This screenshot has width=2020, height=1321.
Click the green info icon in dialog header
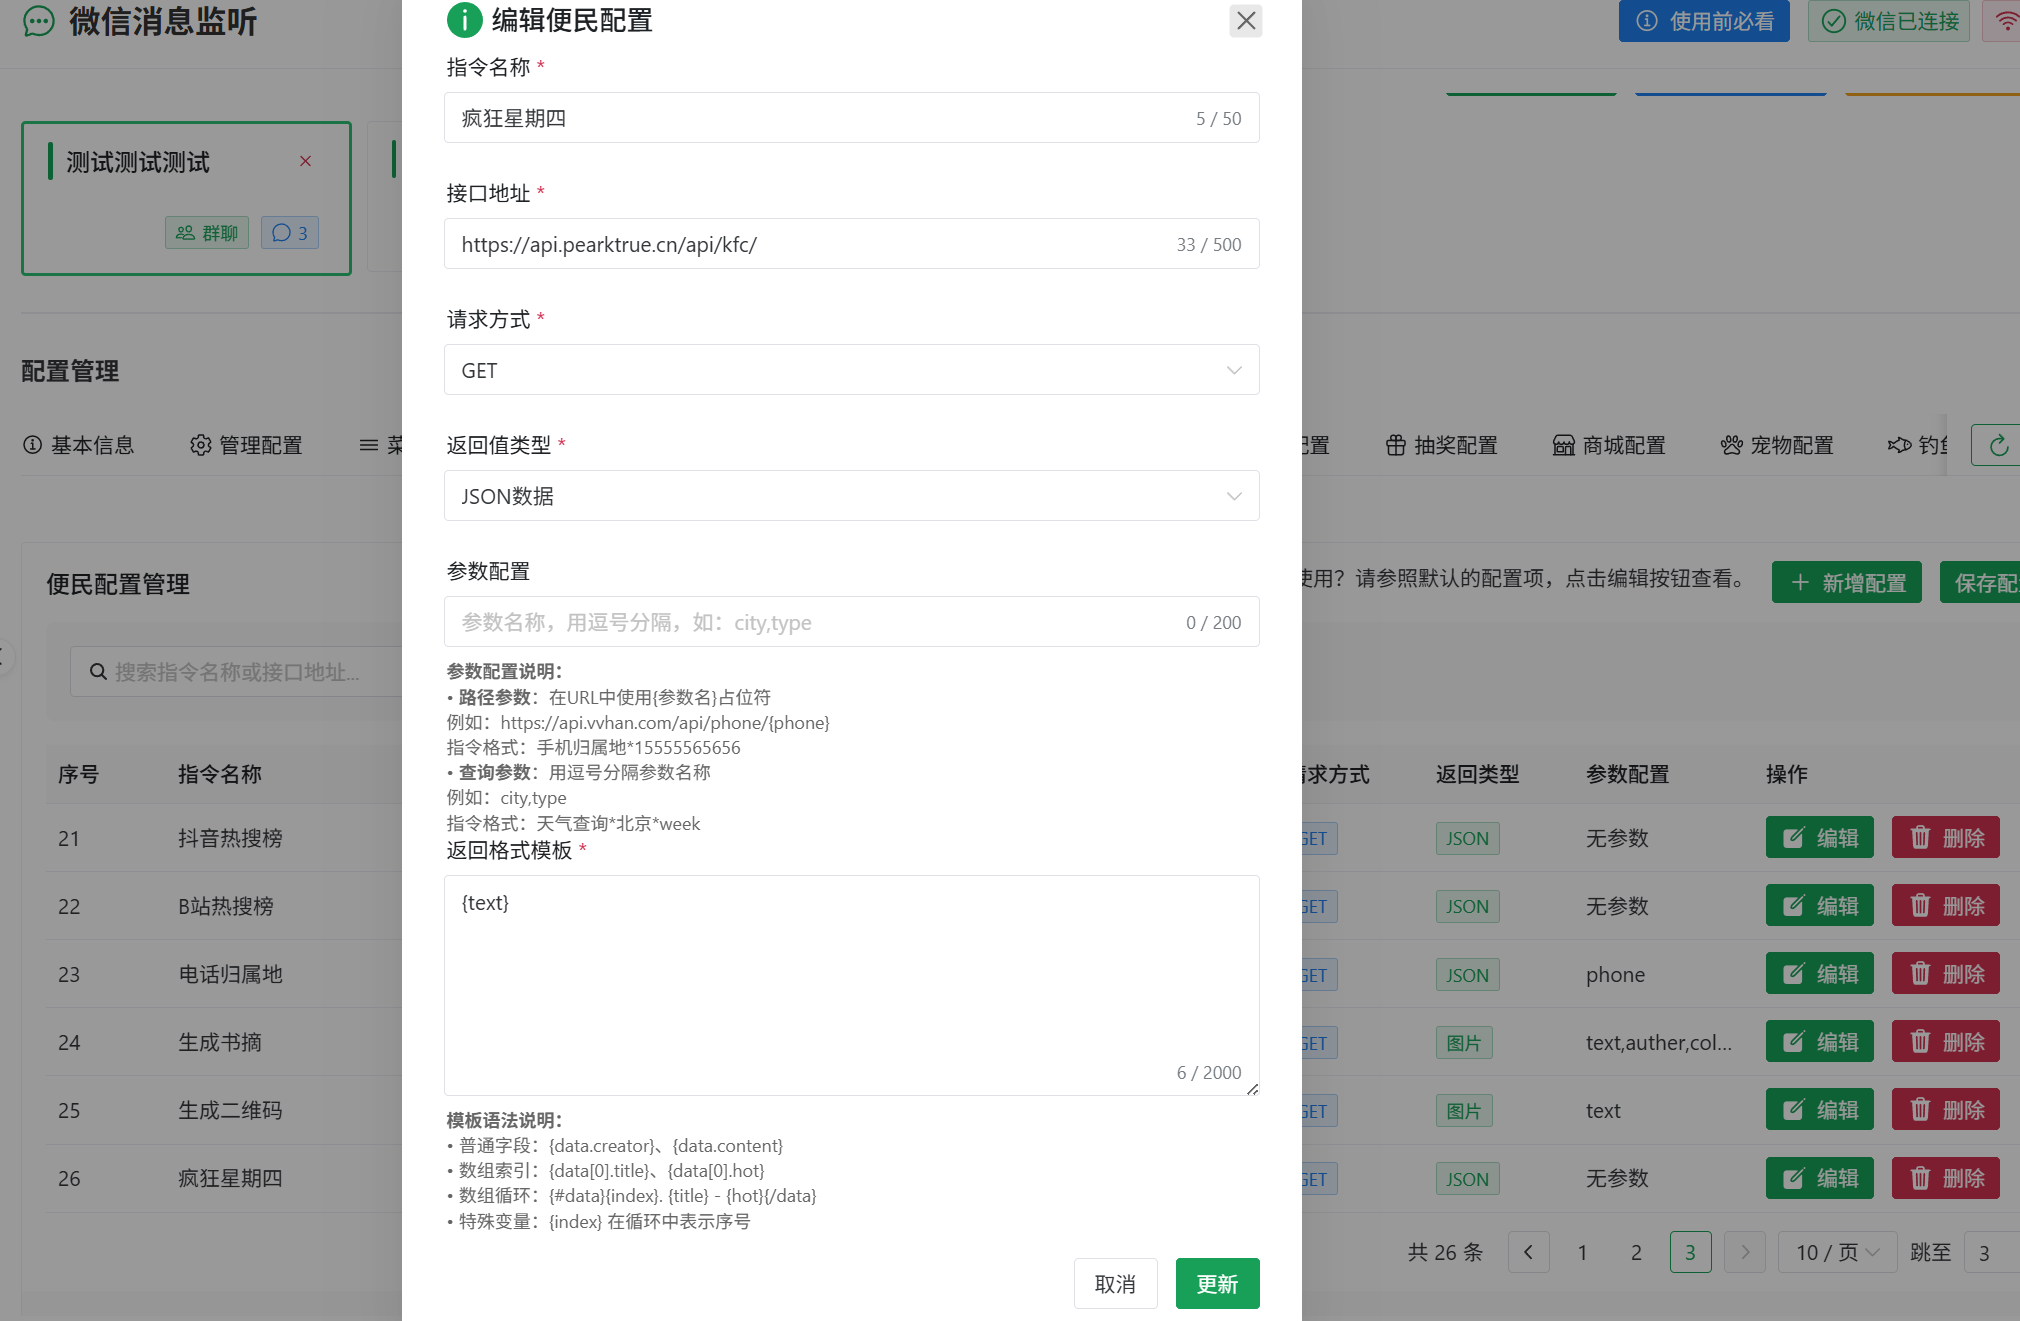(464, 20)
